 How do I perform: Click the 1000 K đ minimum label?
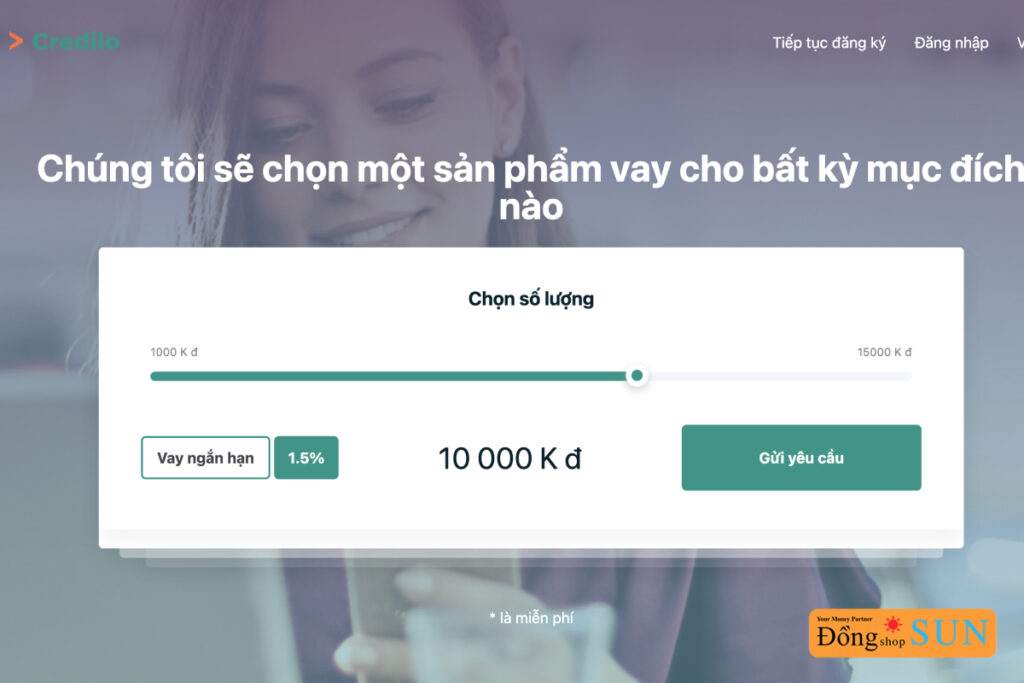coord(174,352)
